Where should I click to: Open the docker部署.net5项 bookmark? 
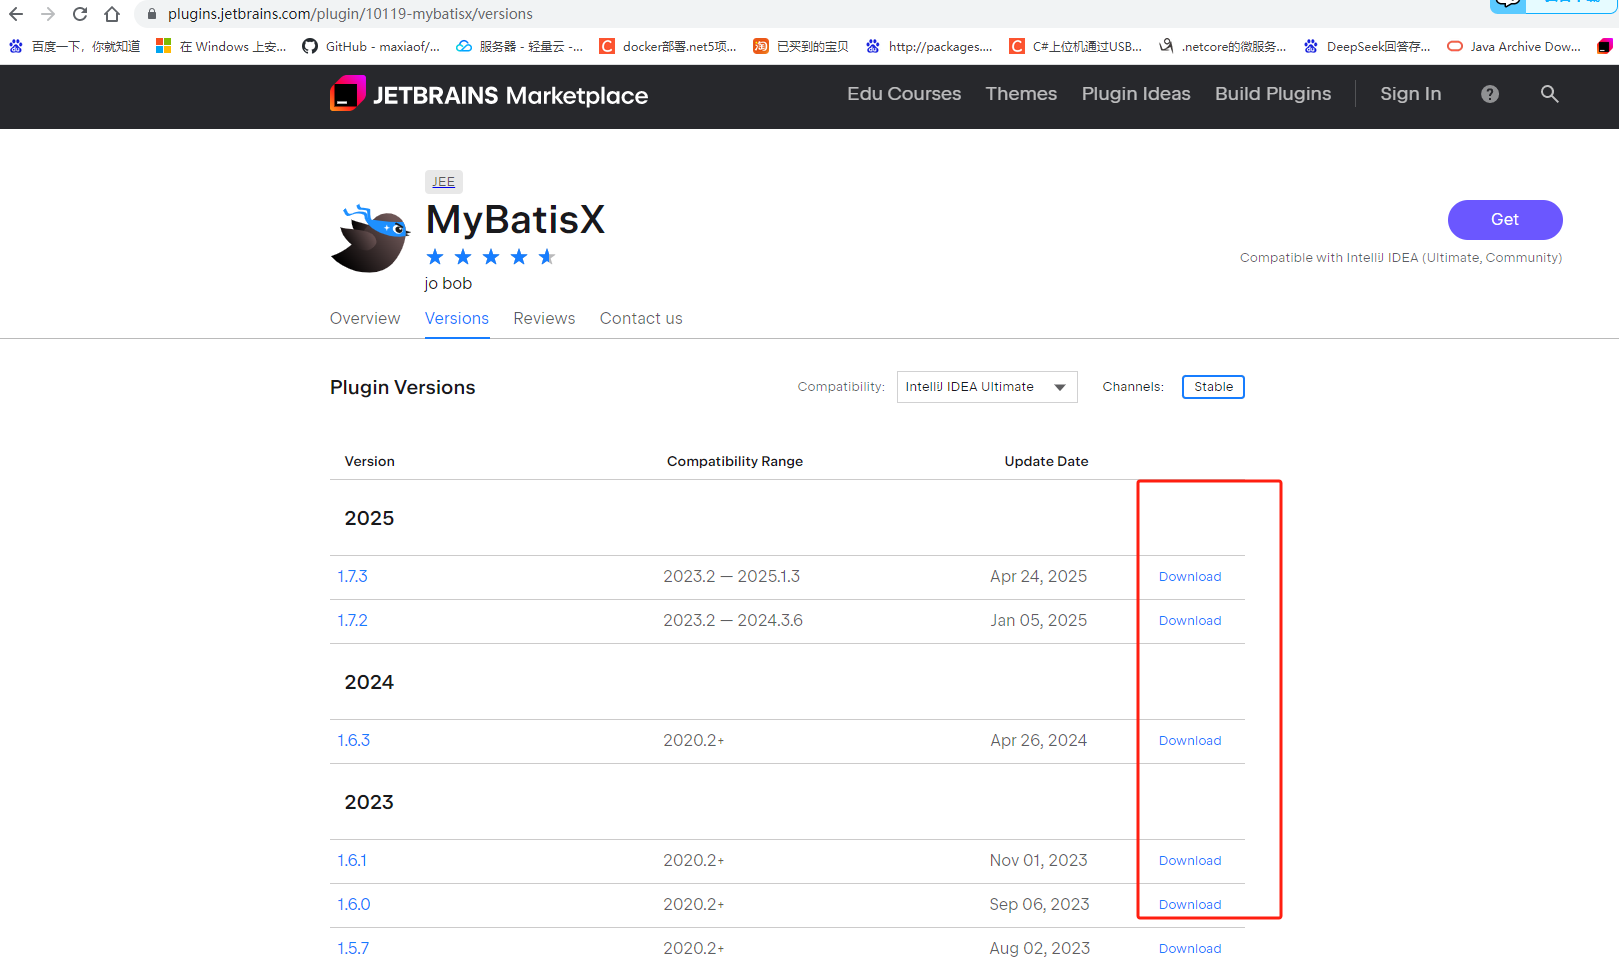click(x=668, y=46)
